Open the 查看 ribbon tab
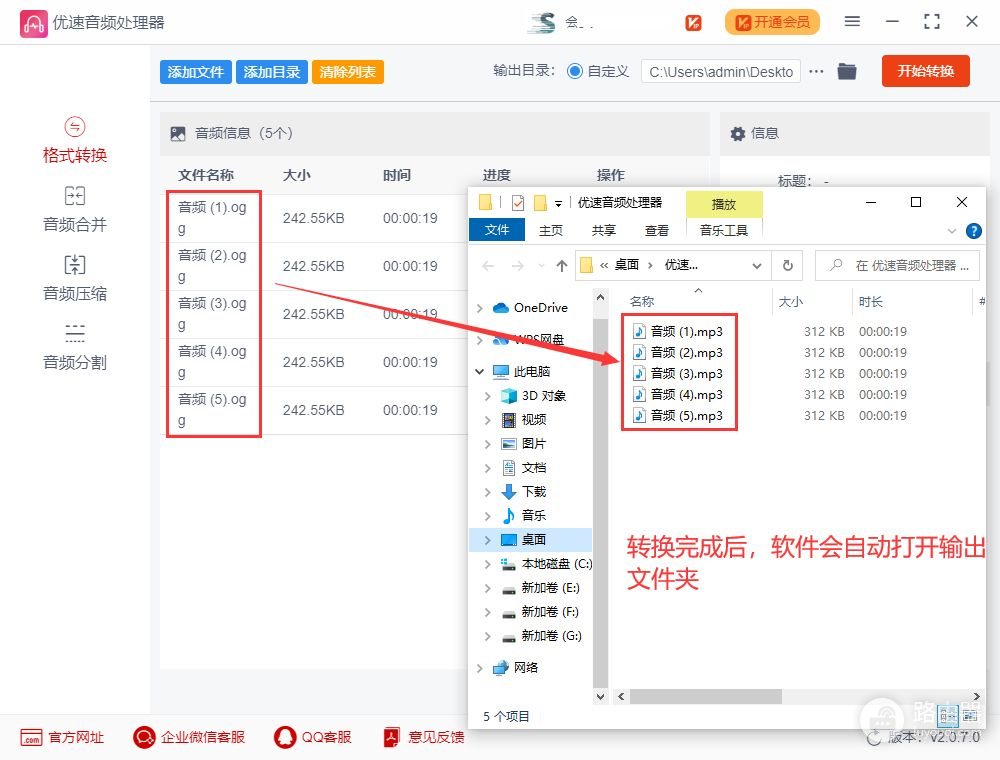 (x=657, y=230)
